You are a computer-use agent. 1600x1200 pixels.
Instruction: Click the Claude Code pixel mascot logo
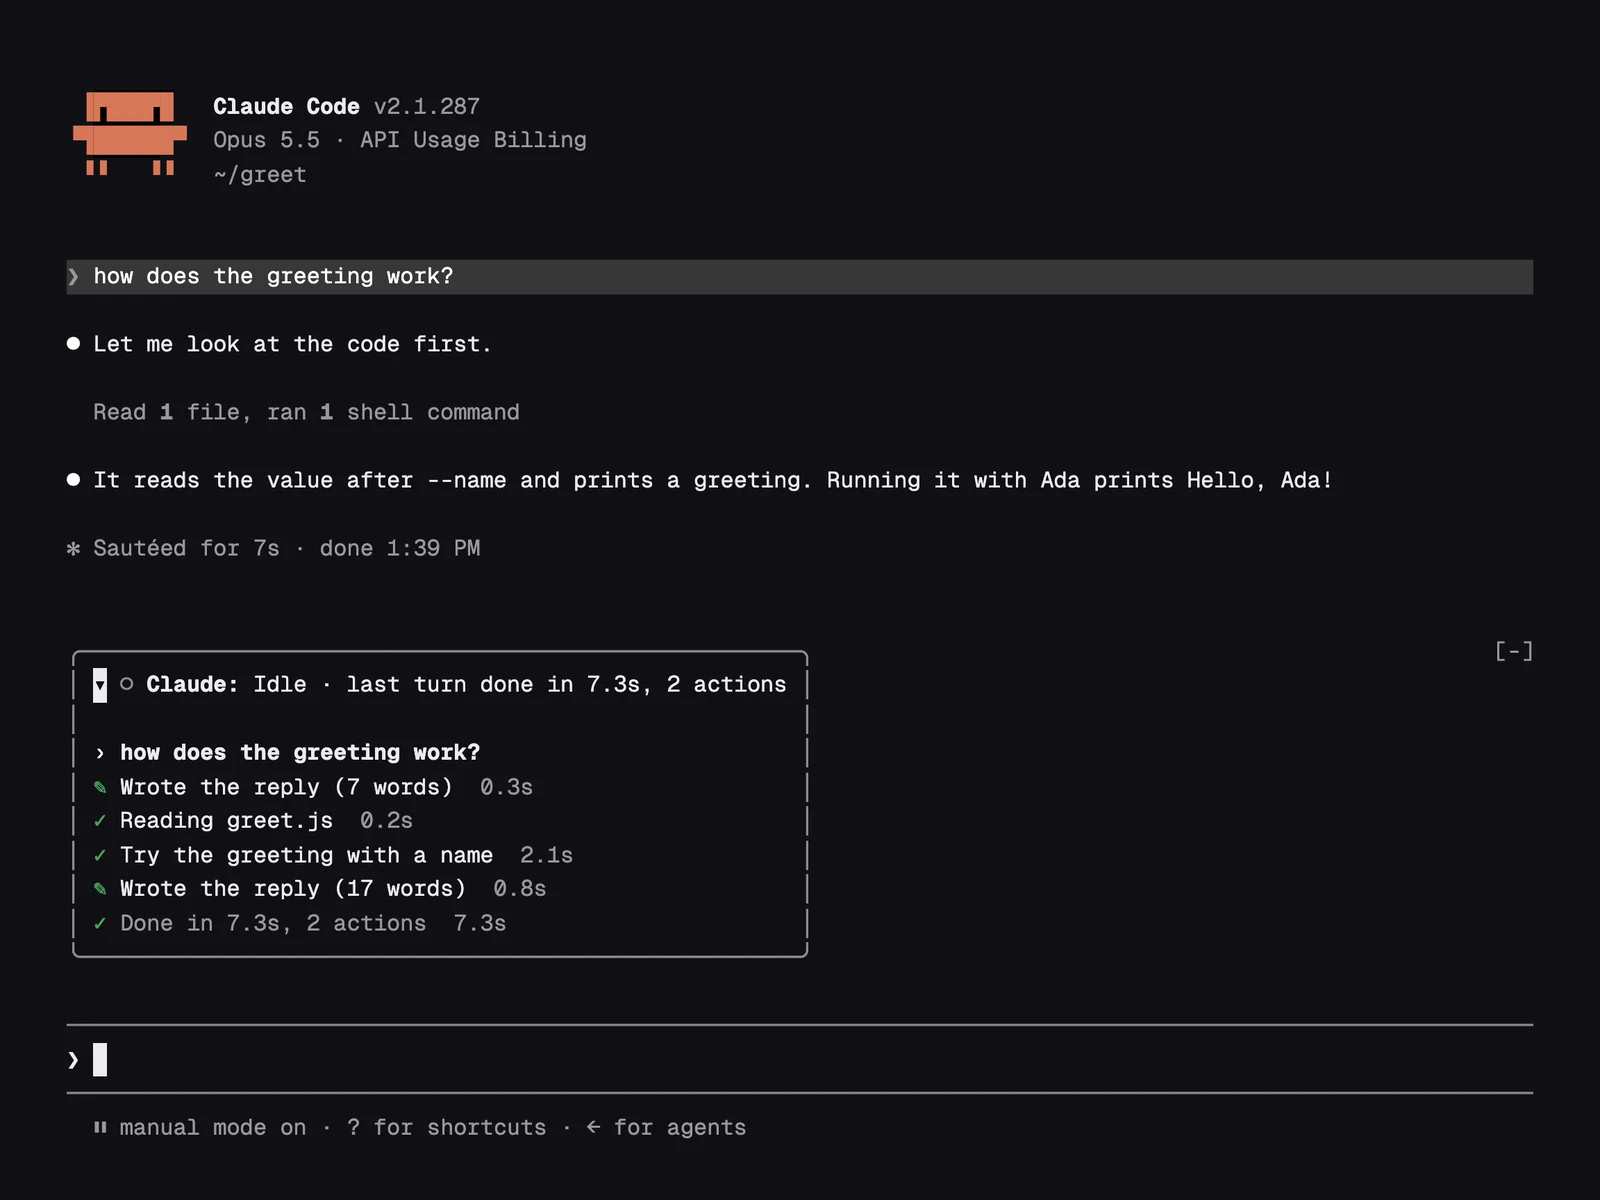point(130,134)
